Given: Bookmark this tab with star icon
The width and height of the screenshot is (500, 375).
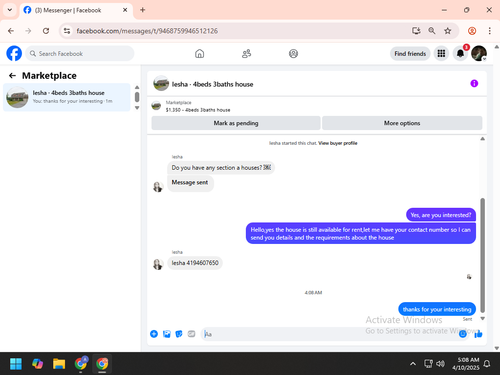Looking at the screenshot, I should [x=448, y=31].
